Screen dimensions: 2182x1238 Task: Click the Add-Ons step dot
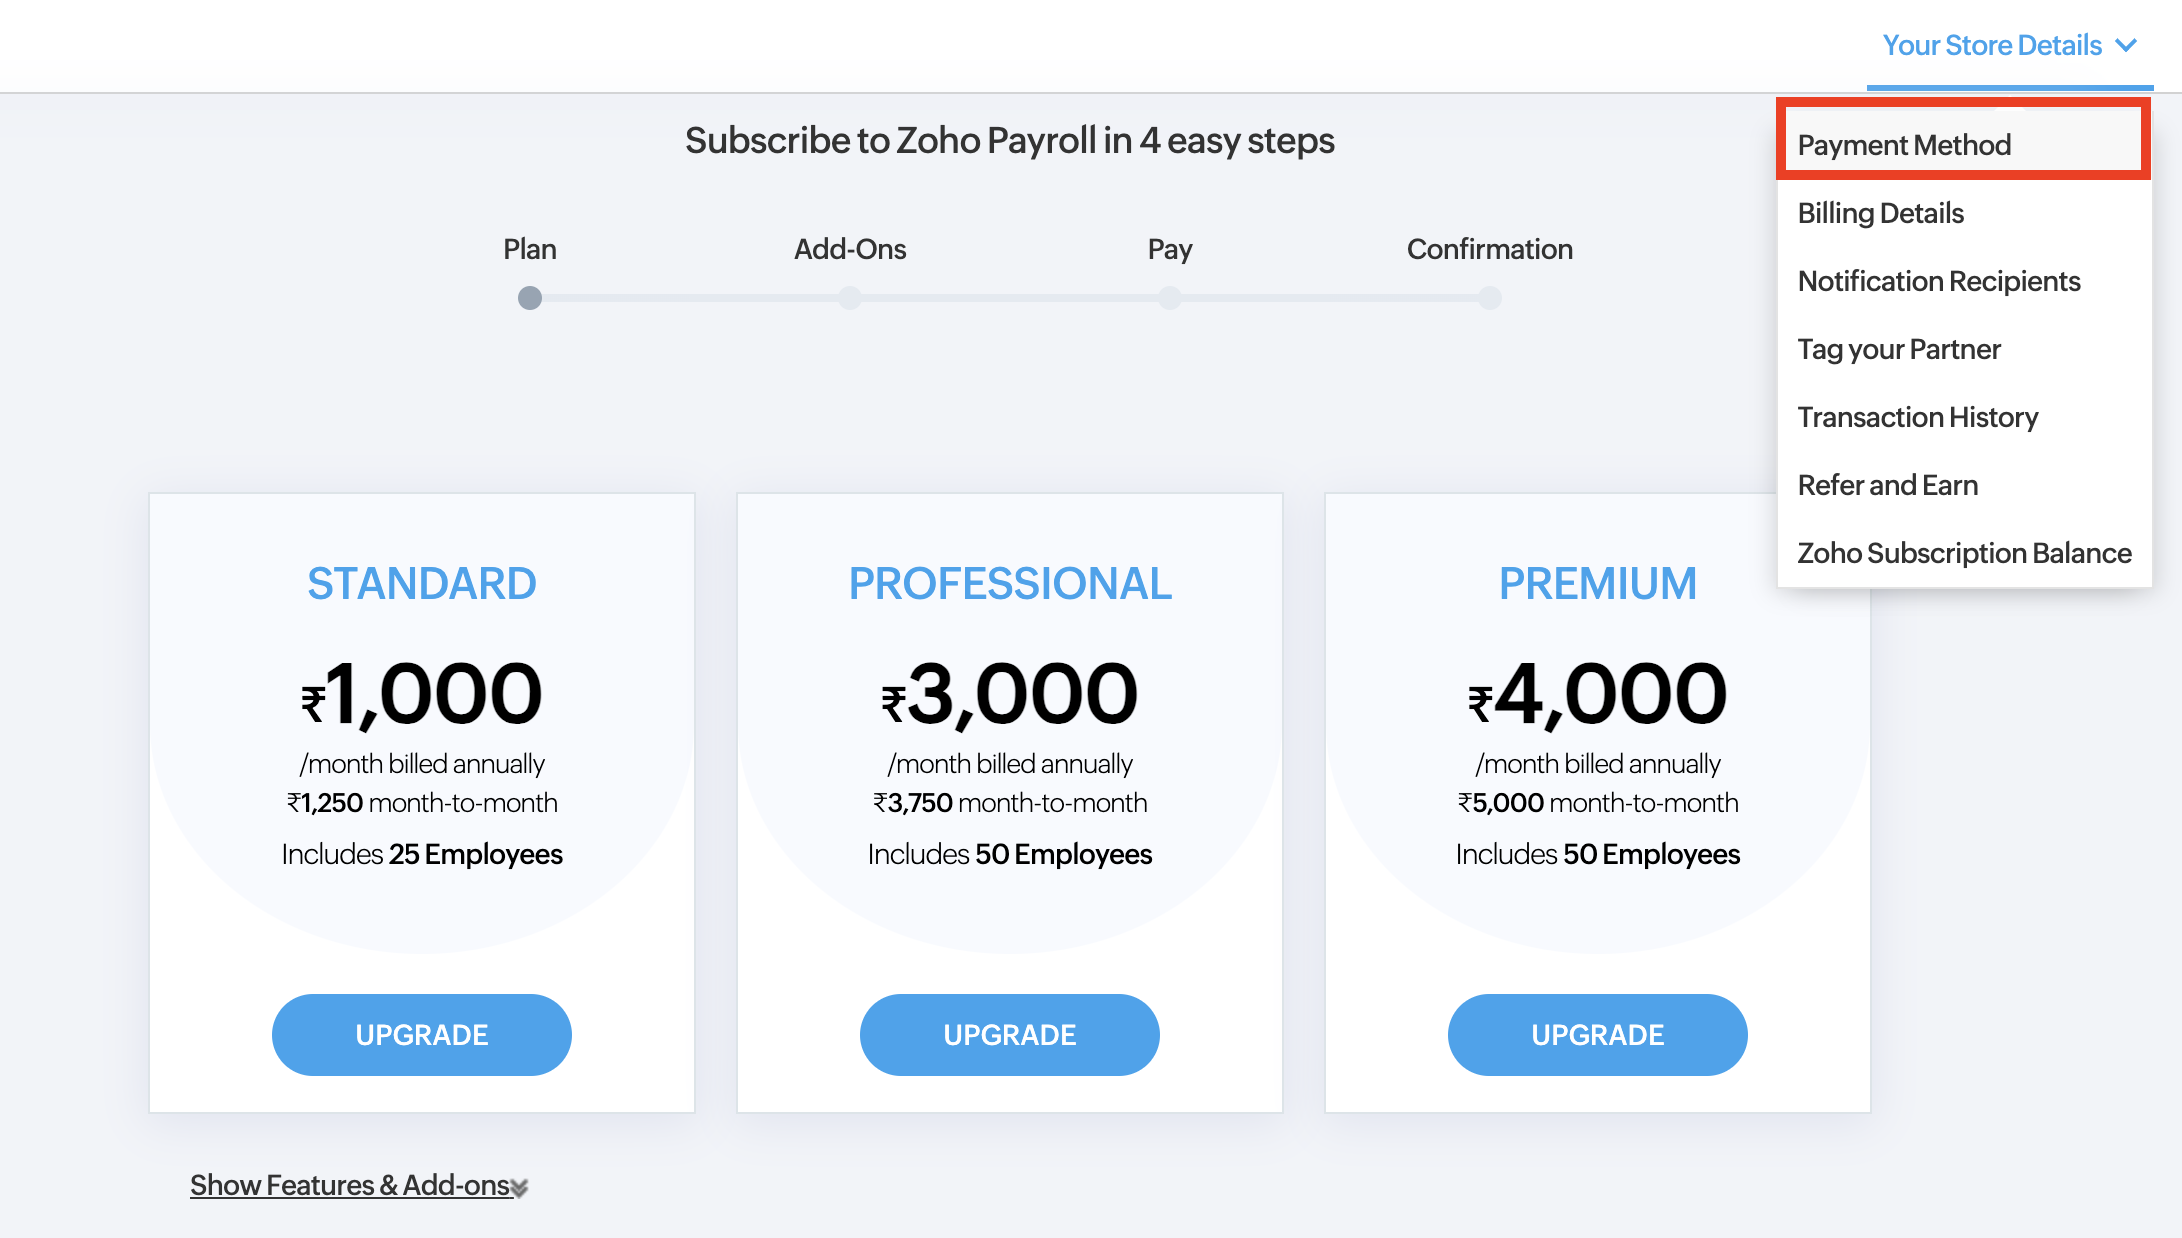(850, 298)
